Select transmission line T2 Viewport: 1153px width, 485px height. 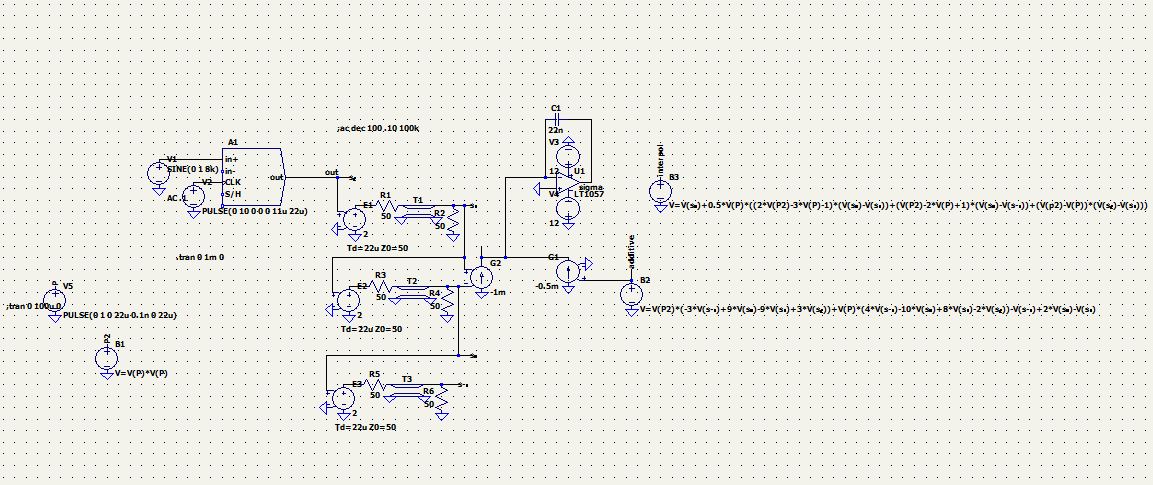click(x=412, y=290)
